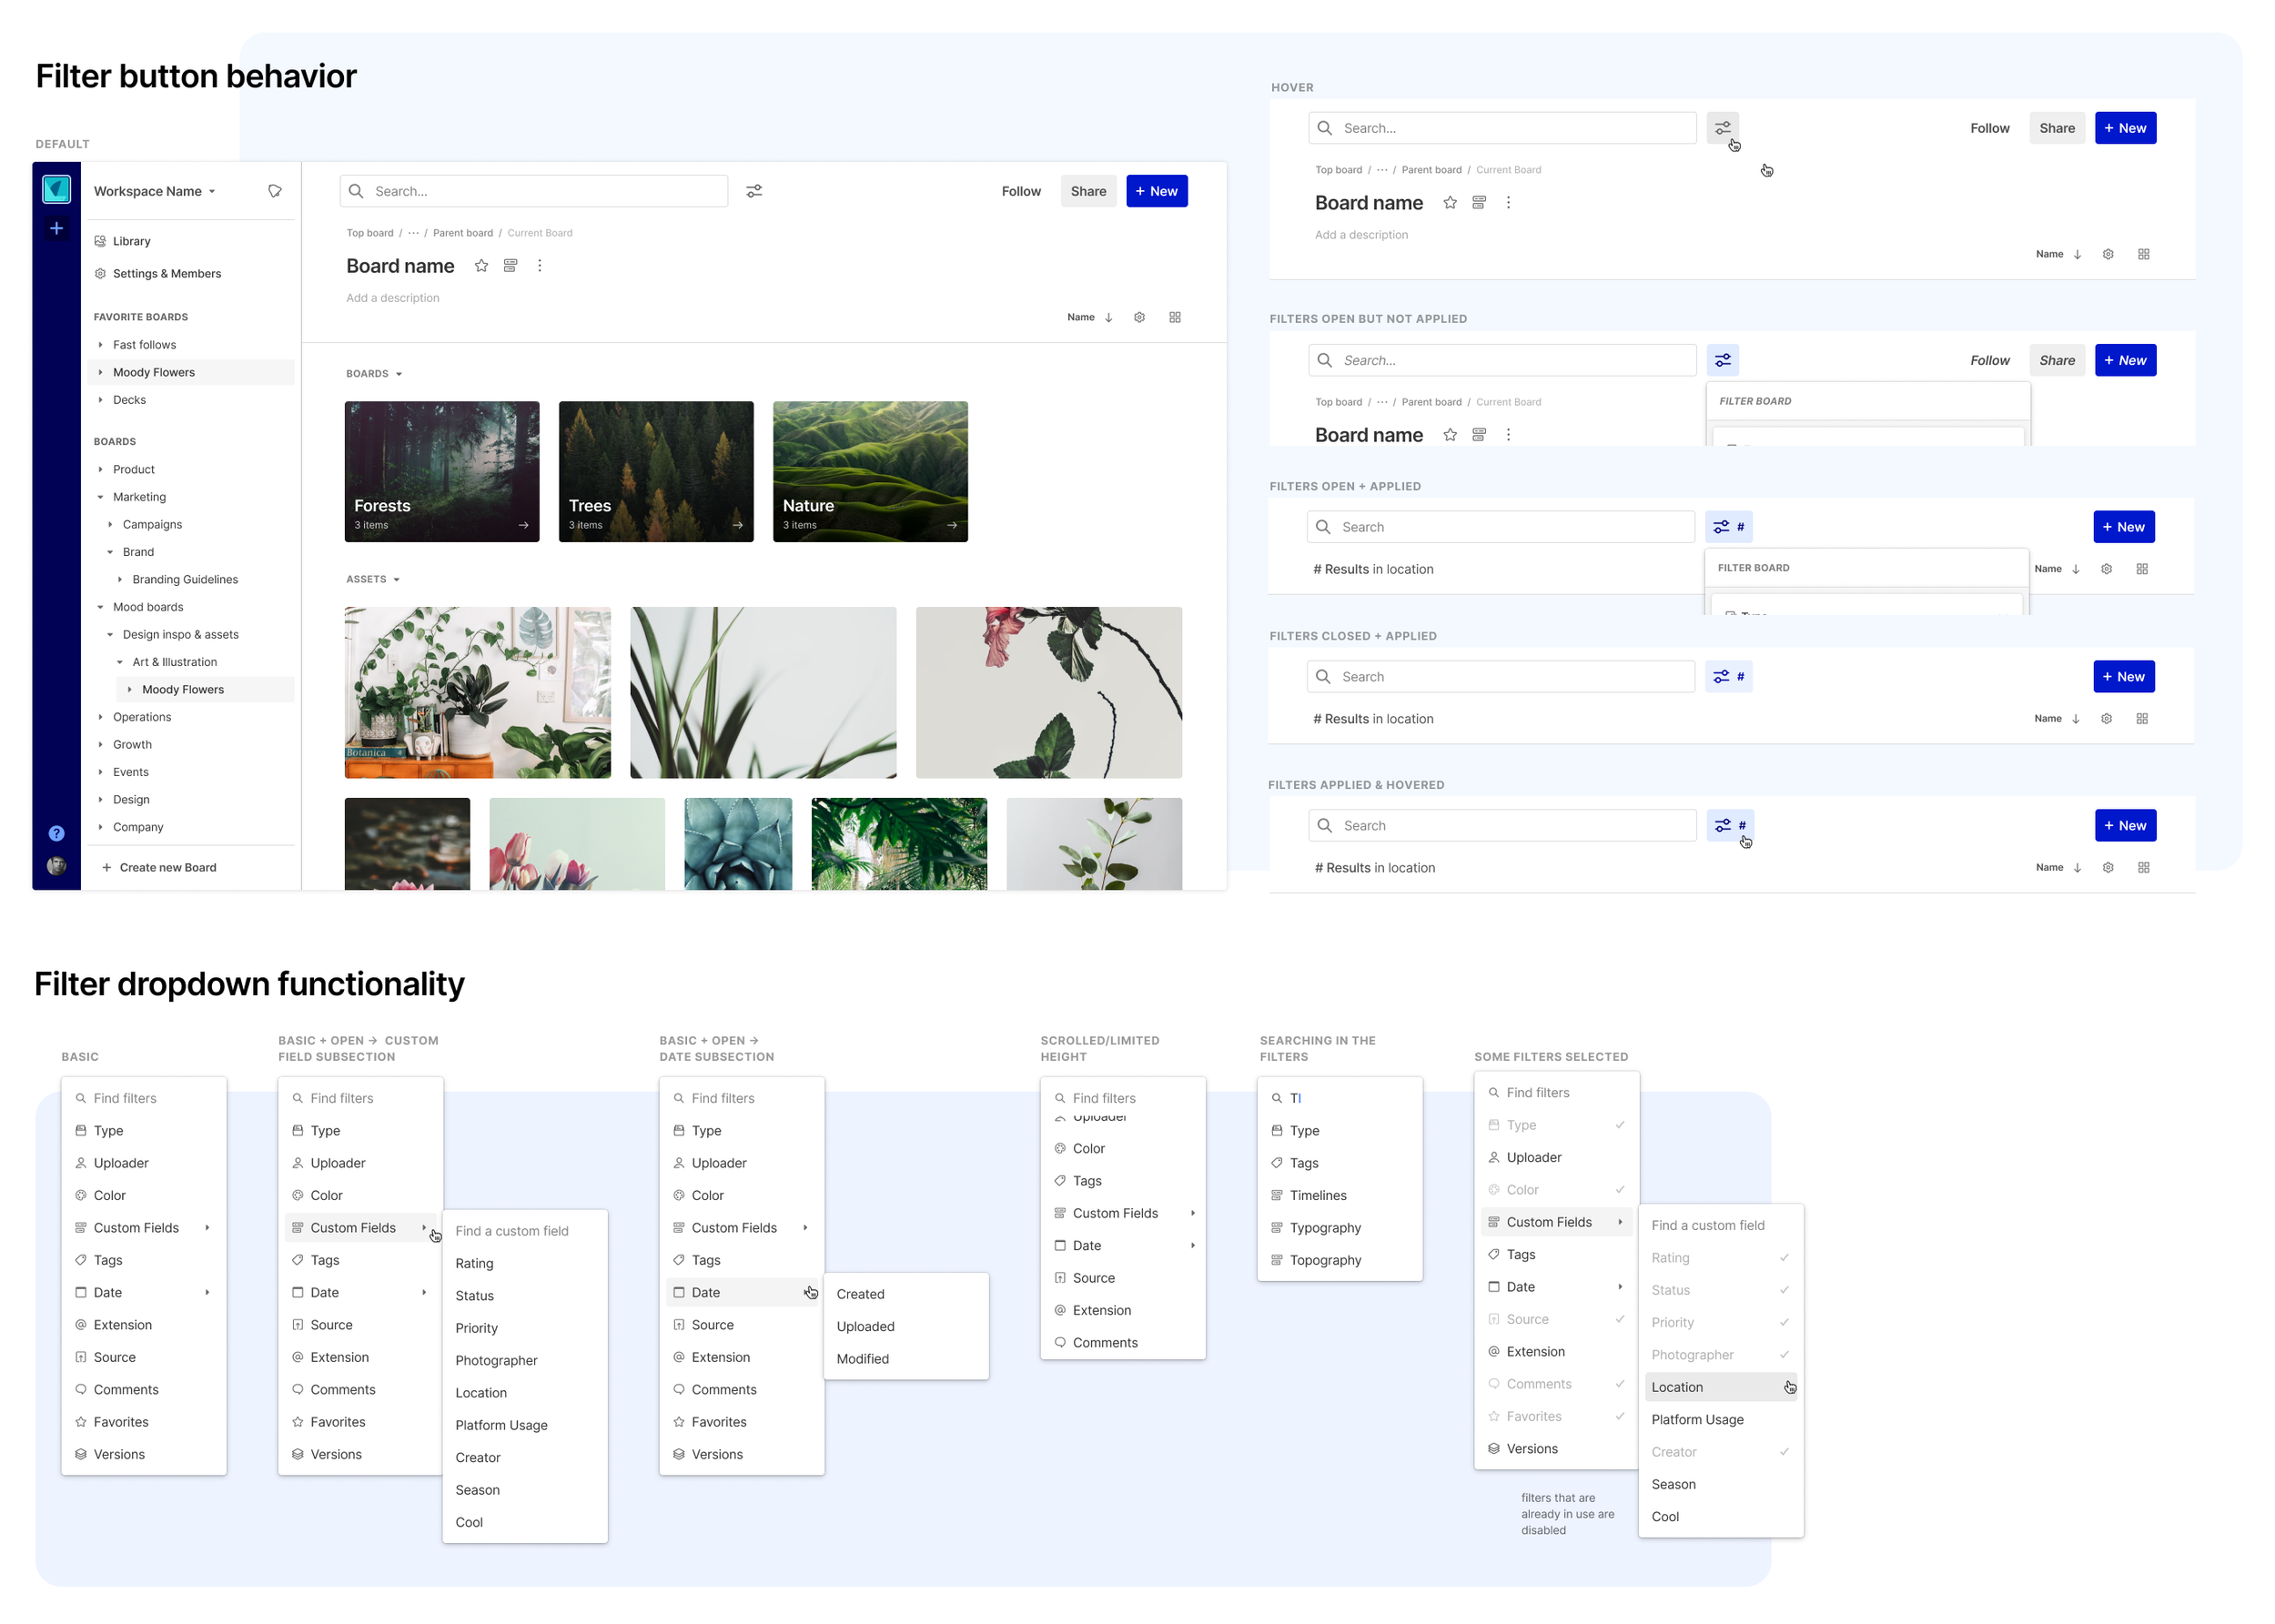Open the help question mark icon
This screenshot has height=1624, width=2275.
click(x=57, y=833)
